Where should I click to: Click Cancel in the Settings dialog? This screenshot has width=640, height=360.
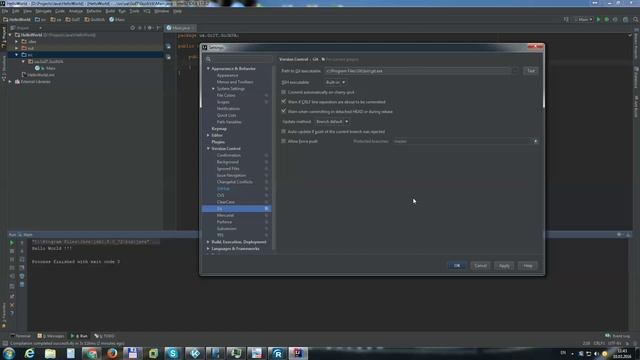[480, 266]
